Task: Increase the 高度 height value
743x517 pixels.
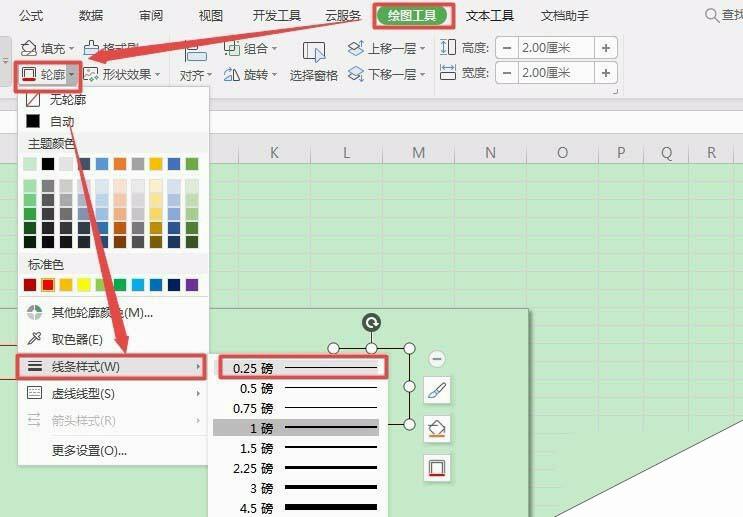Action: 606,48
